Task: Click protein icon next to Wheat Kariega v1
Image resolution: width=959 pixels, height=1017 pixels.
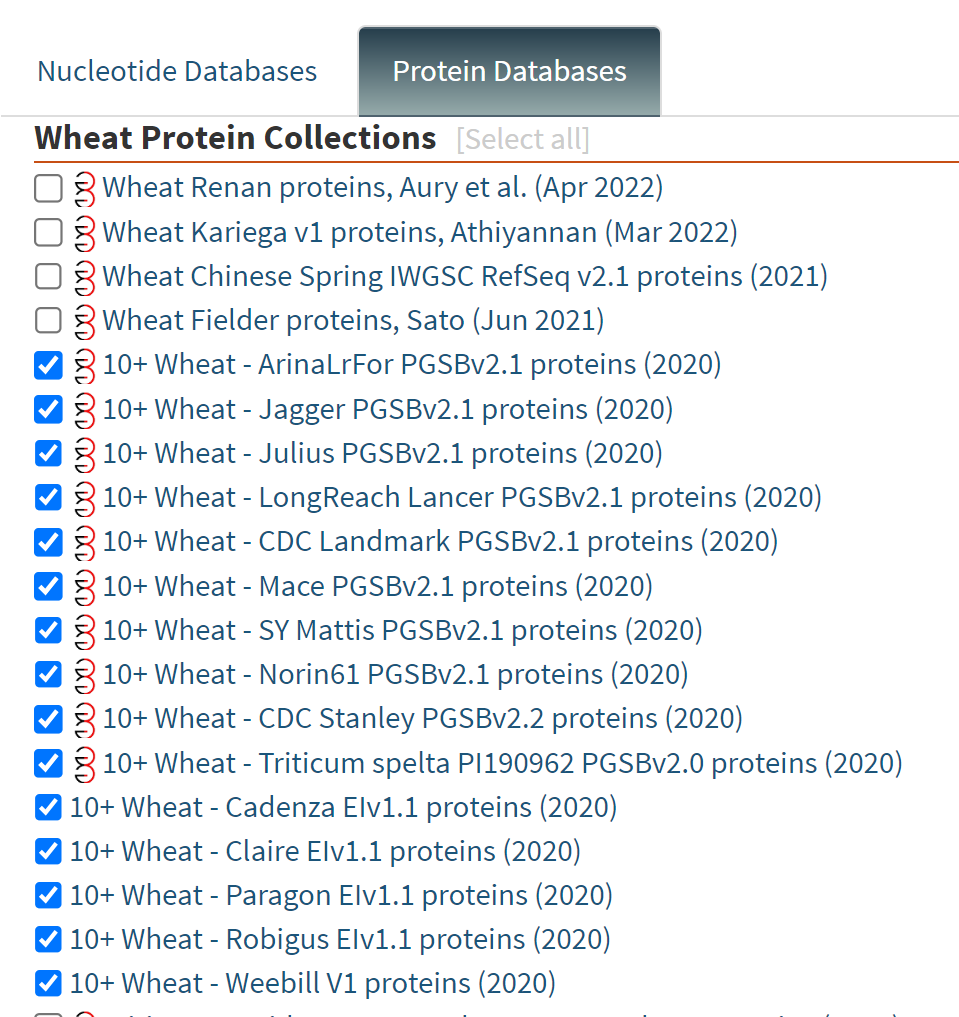Action: [x=85, y=233]
